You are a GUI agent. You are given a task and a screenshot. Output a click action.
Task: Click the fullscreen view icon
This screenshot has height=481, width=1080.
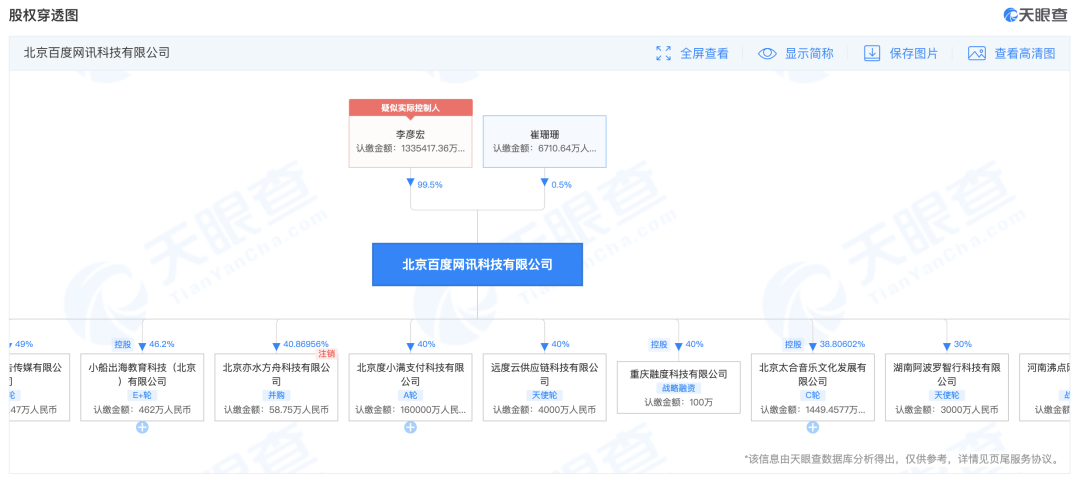(x=663, y=53)
